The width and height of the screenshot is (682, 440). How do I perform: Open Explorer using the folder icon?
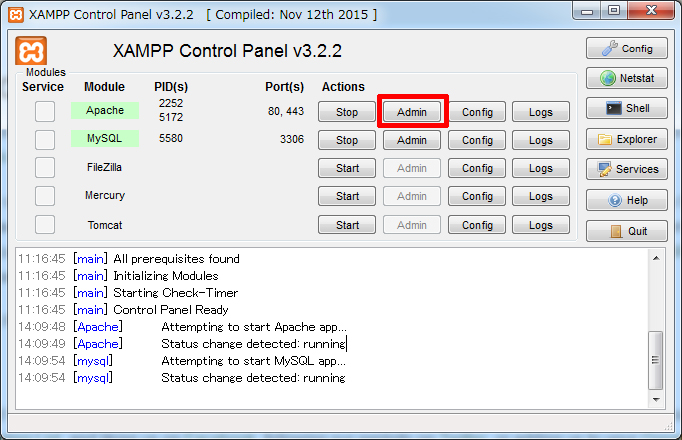point(626,139)
